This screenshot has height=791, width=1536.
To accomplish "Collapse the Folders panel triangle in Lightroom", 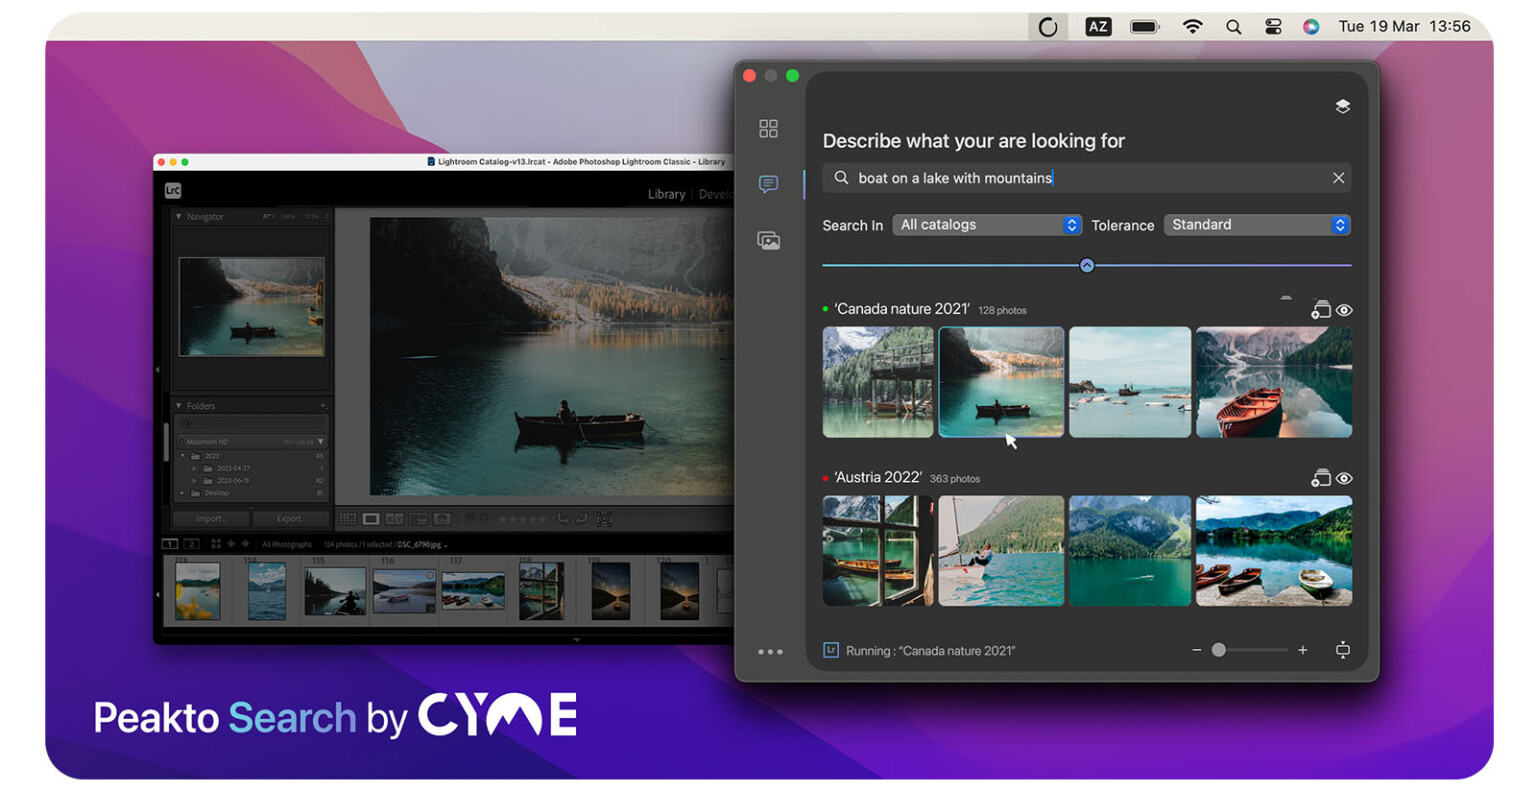I will [179, 406].
